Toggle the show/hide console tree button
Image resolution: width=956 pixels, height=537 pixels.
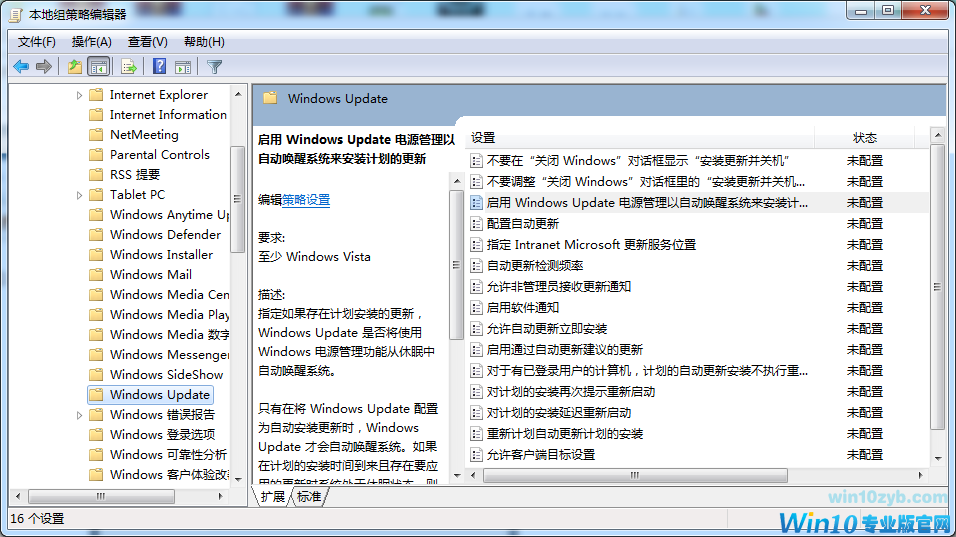click(x=99, y=67)
